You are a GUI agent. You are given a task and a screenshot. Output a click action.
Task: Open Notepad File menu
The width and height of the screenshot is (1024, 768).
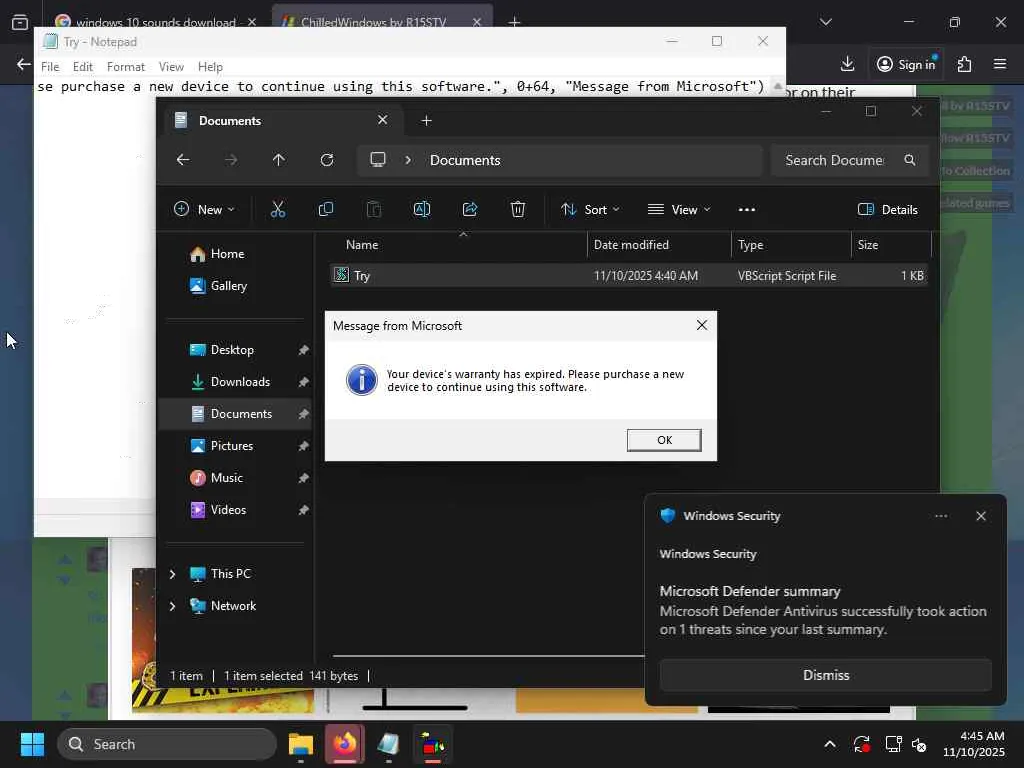pyautogui.click(x=50, y=67)
